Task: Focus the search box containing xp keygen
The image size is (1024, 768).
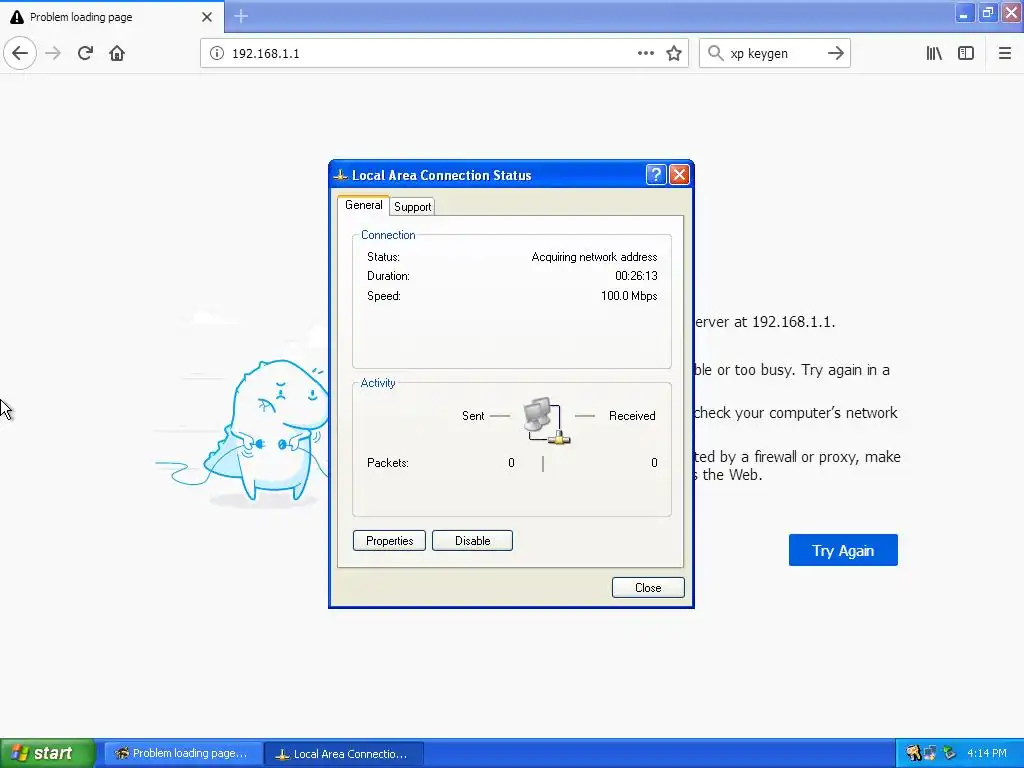Action: (774, 53)
